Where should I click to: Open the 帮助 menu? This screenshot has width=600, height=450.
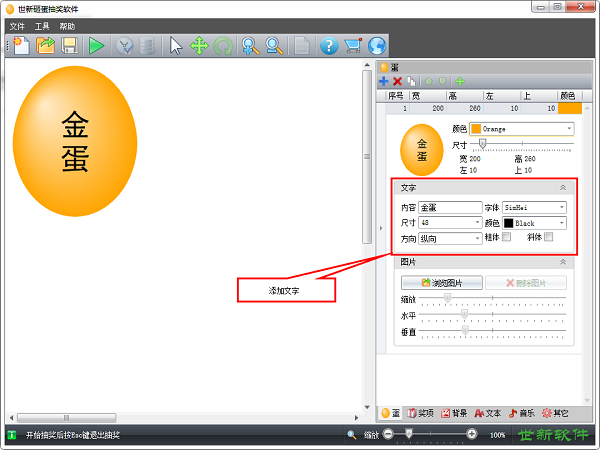click(67, 26)
